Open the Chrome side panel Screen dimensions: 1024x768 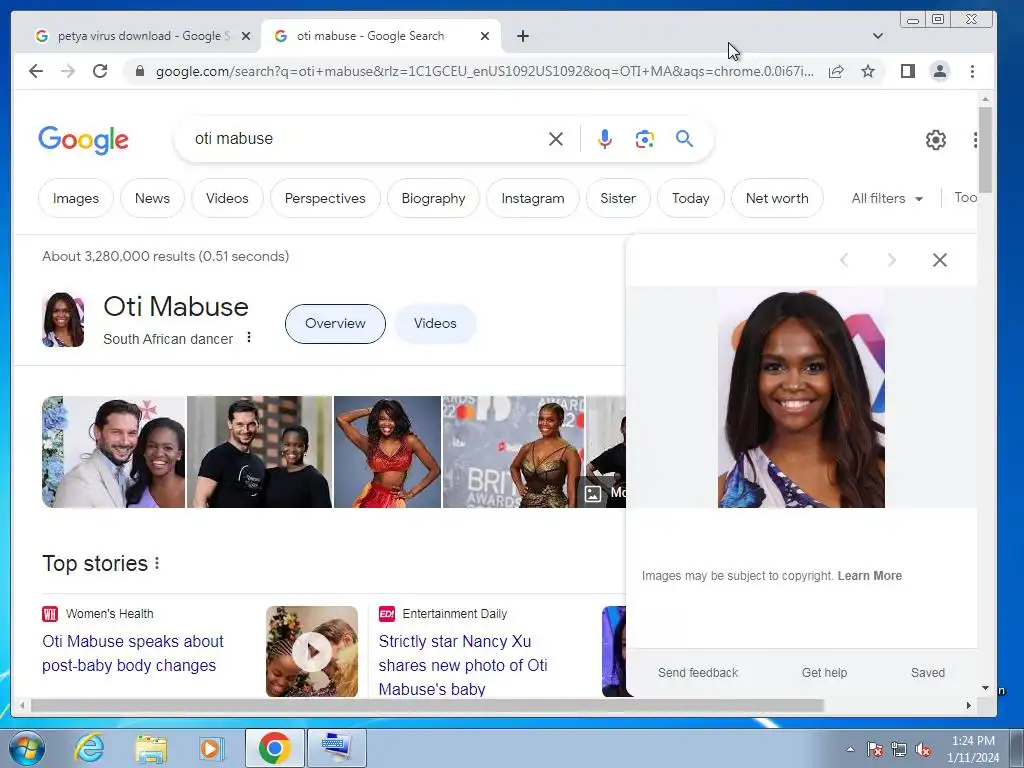click(x=908, y=71)
